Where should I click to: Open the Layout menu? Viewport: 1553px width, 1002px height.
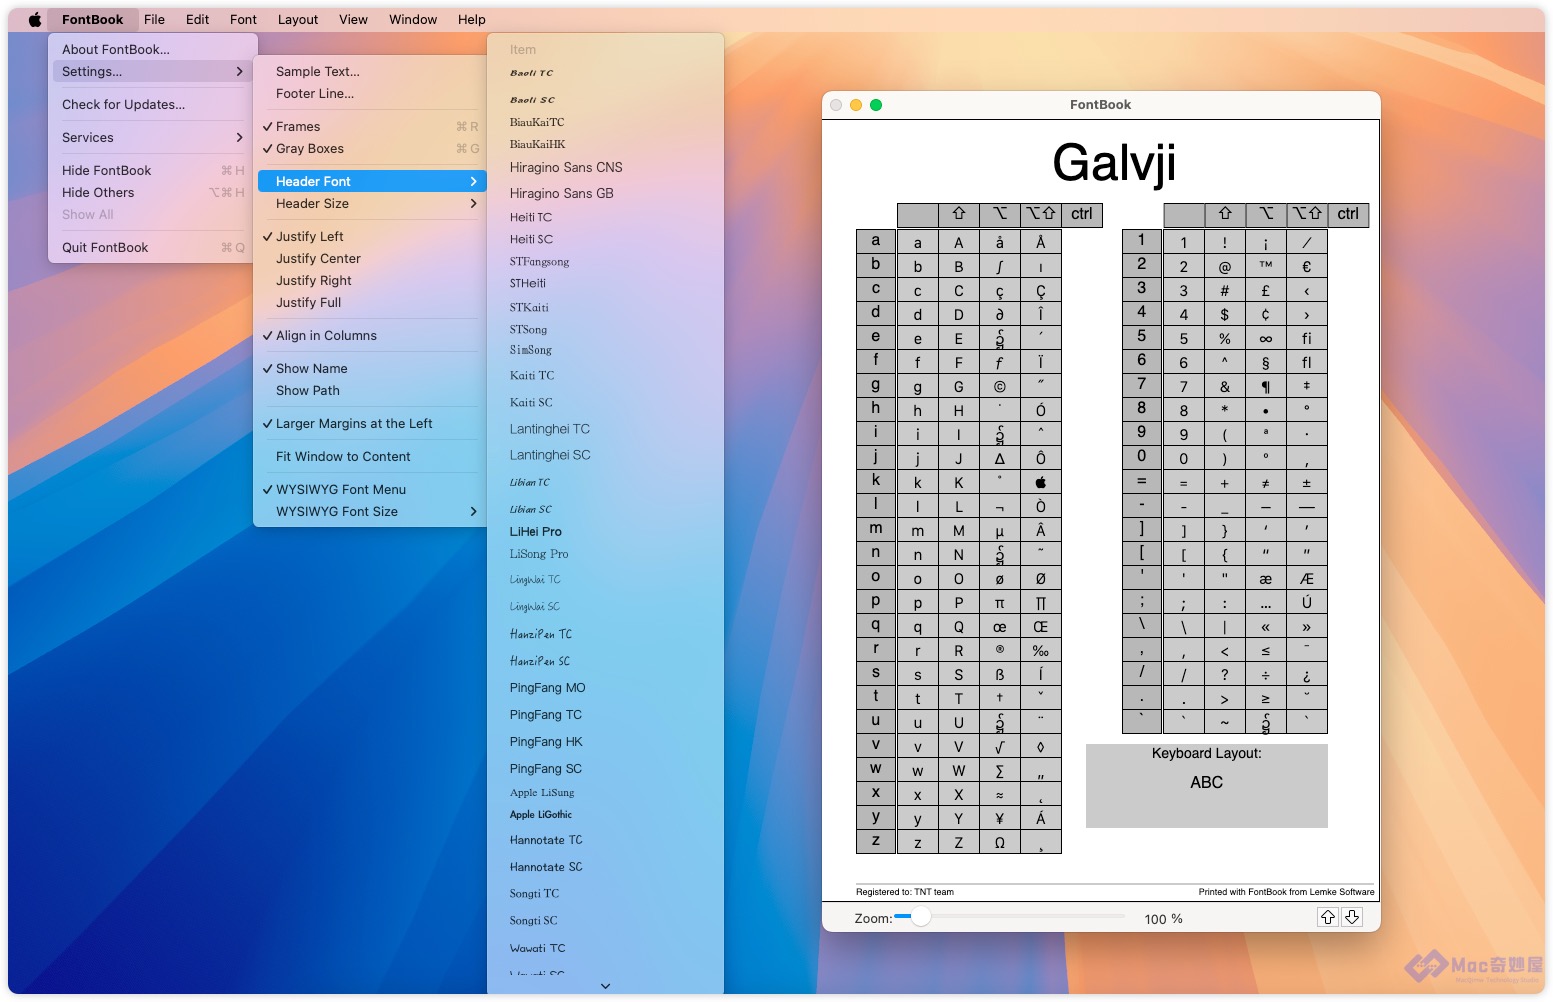click(x=298, y=19)
